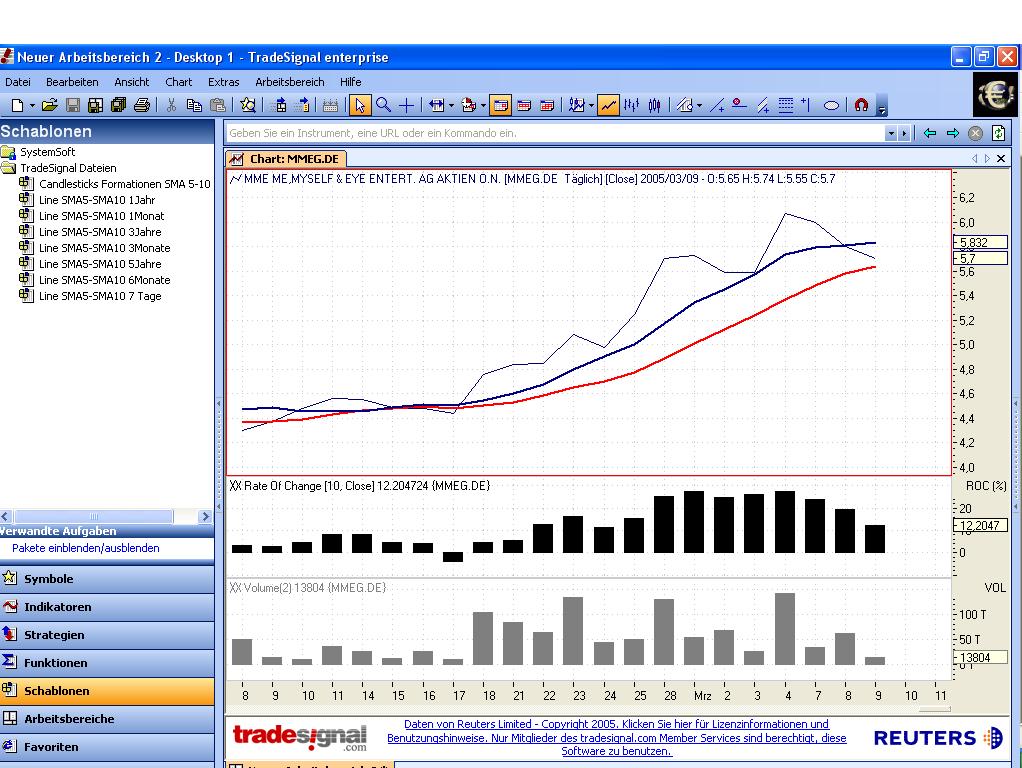Open the Extras menu
The height and width of the screenshot is (768, 1022).
(x=224, y=82)
